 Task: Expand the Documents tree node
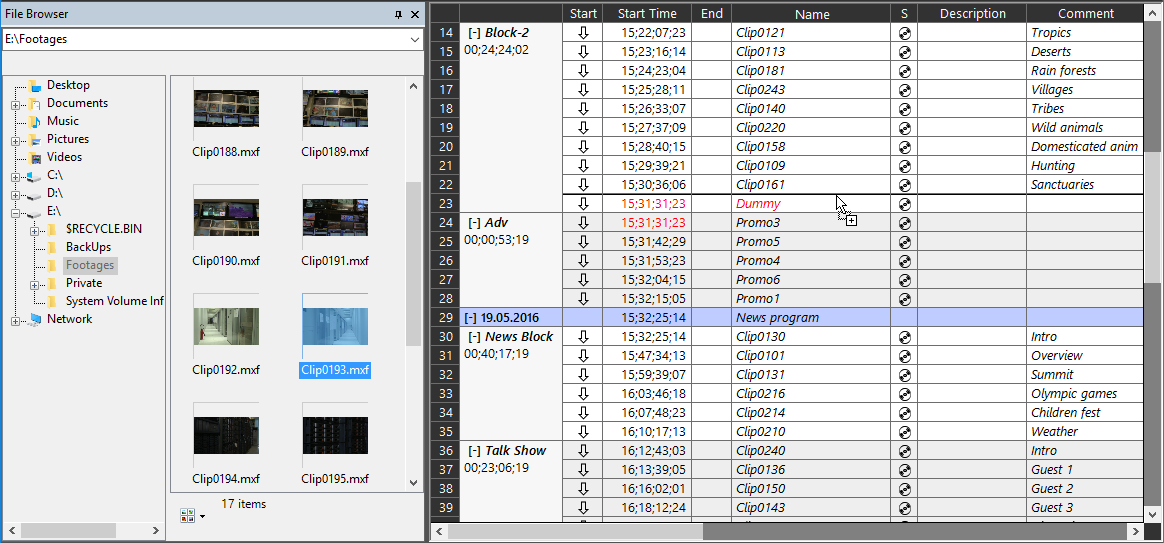pyautogui.click(x=15, y=104)
